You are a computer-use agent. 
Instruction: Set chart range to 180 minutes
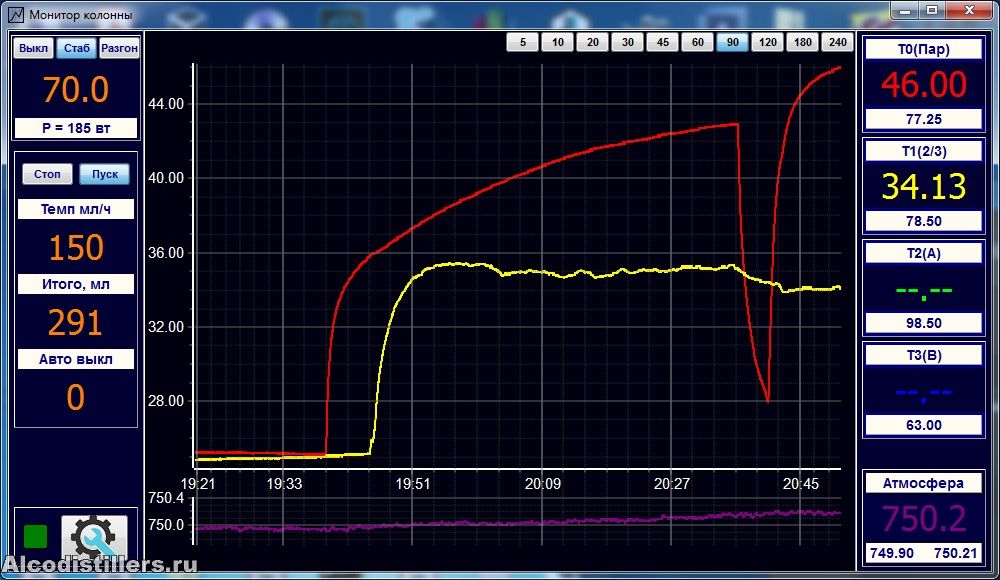pos(803,42)
